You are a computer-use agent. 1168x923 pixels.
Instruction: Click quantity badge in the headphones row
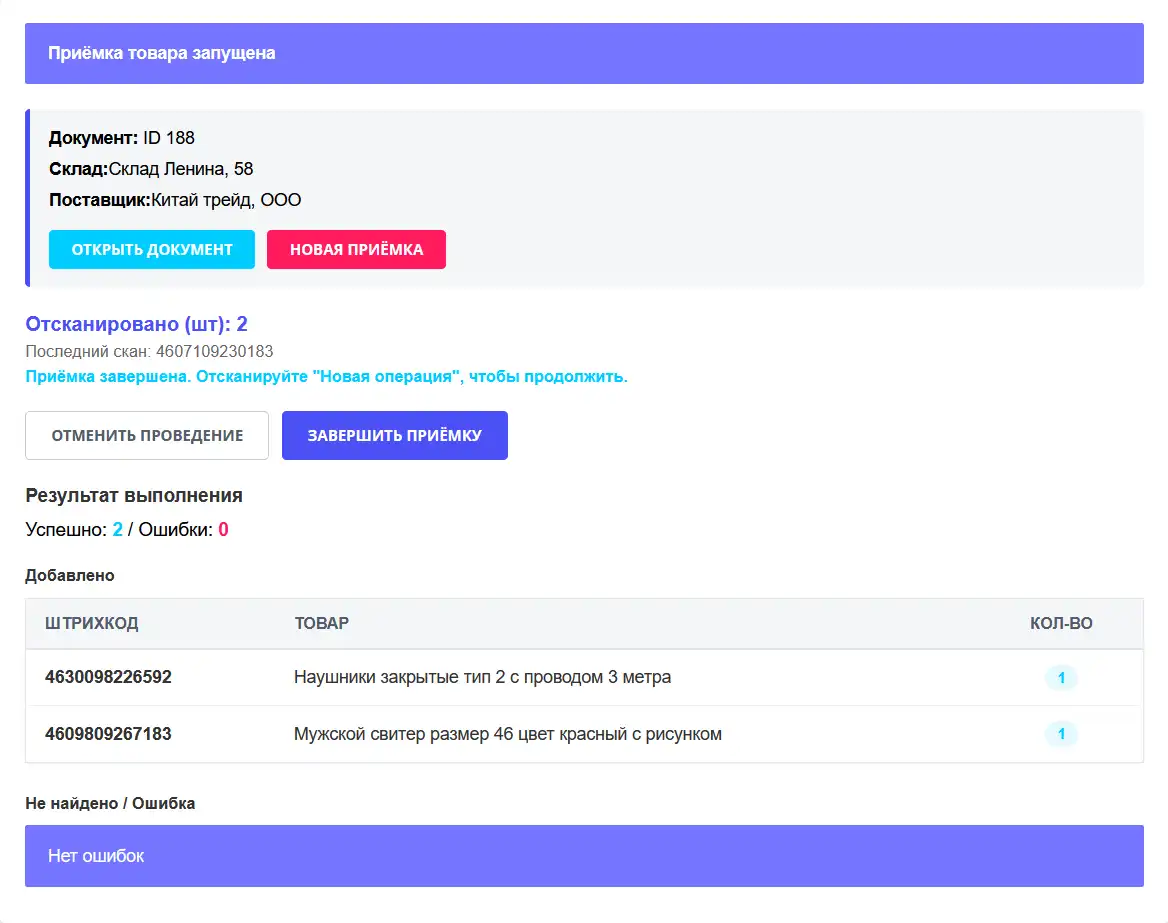[x=1061, y=678]
